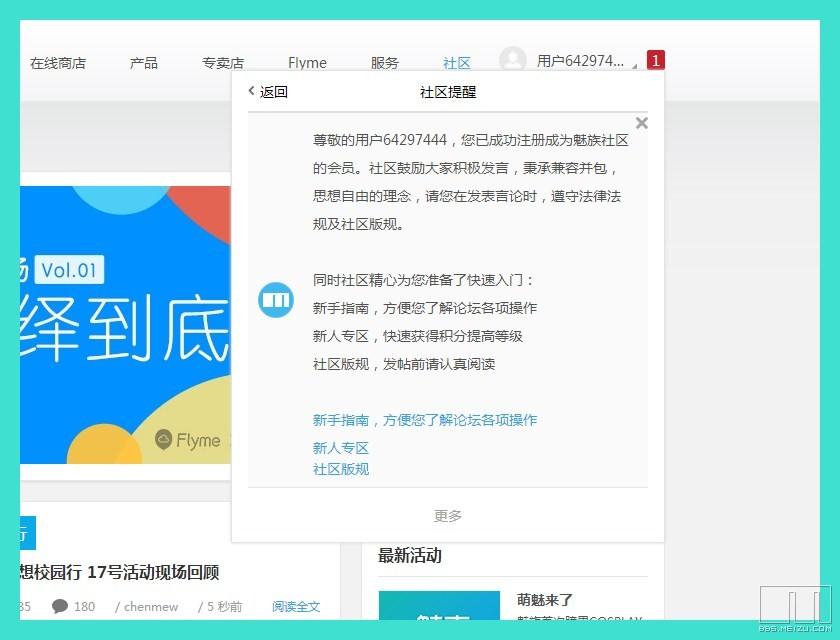840x640 pixels.
Task: Click the 最新活动 section heading
Action: tap(410, 555)
